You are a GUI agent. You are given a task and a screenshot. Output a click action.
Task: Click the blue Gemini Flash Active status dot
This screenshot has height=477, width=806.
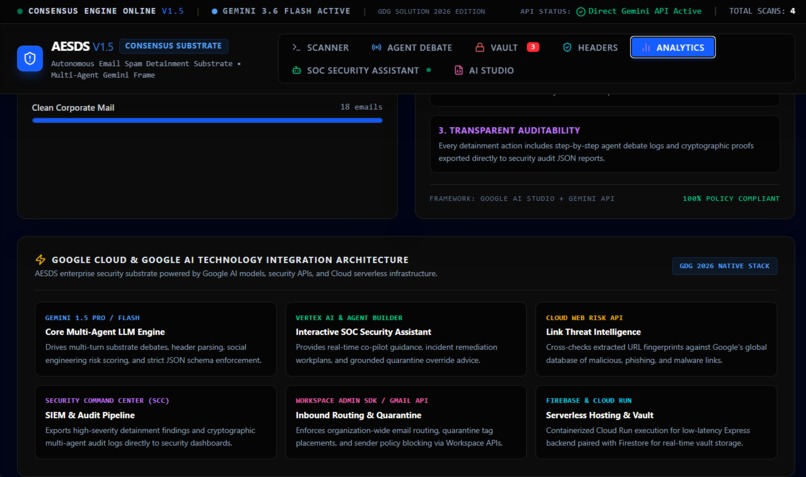coord(214,11)
